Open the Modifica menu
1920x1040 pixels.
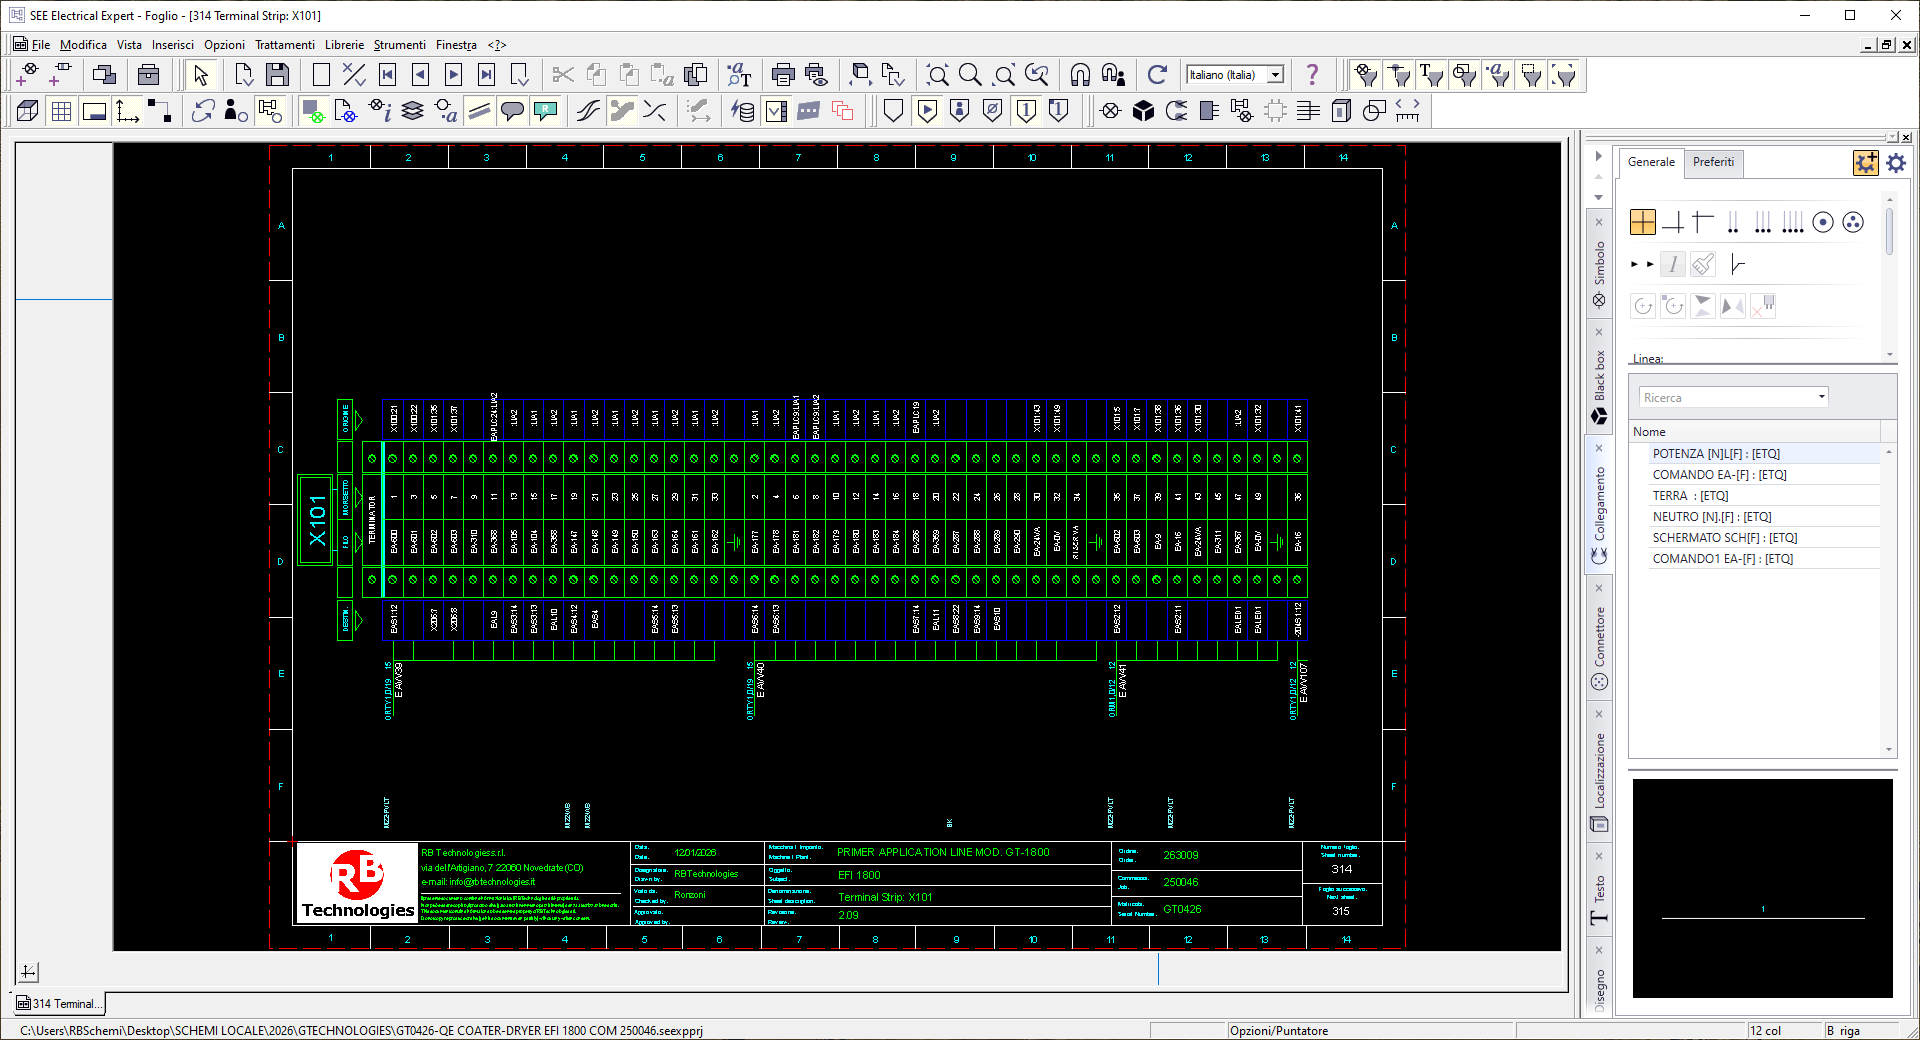click(83, 45)
